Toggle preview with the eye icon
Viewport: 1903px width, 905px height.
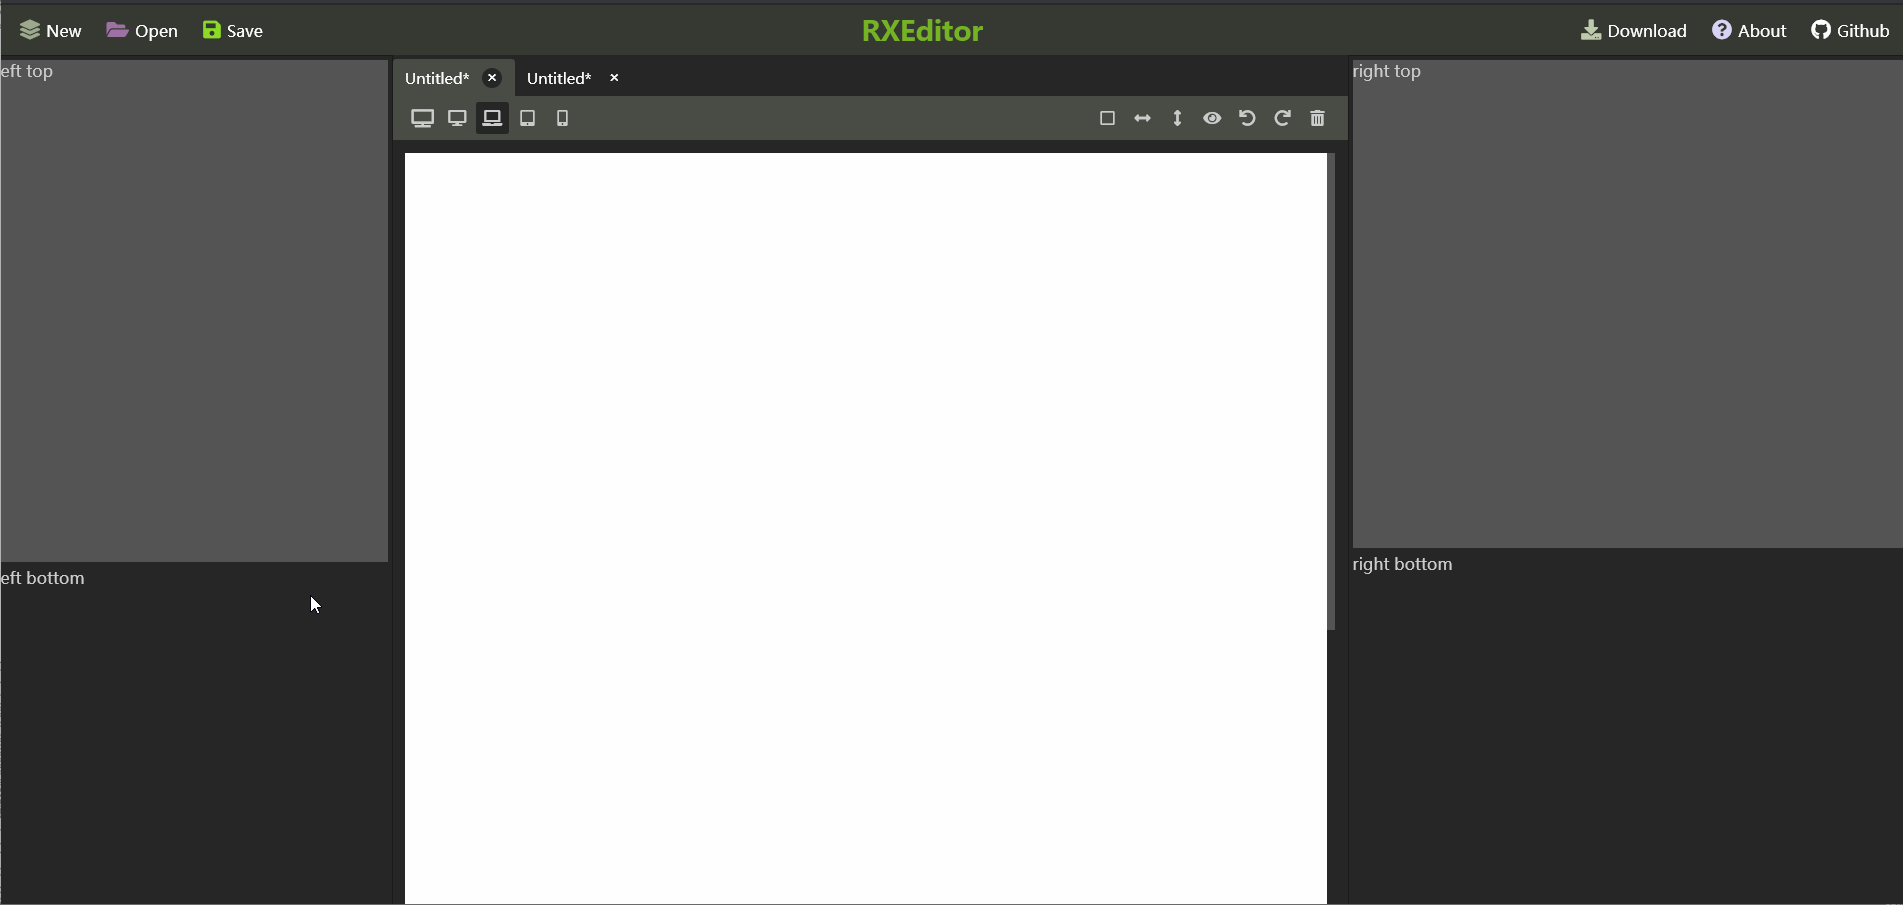(x=1212, y=118)
